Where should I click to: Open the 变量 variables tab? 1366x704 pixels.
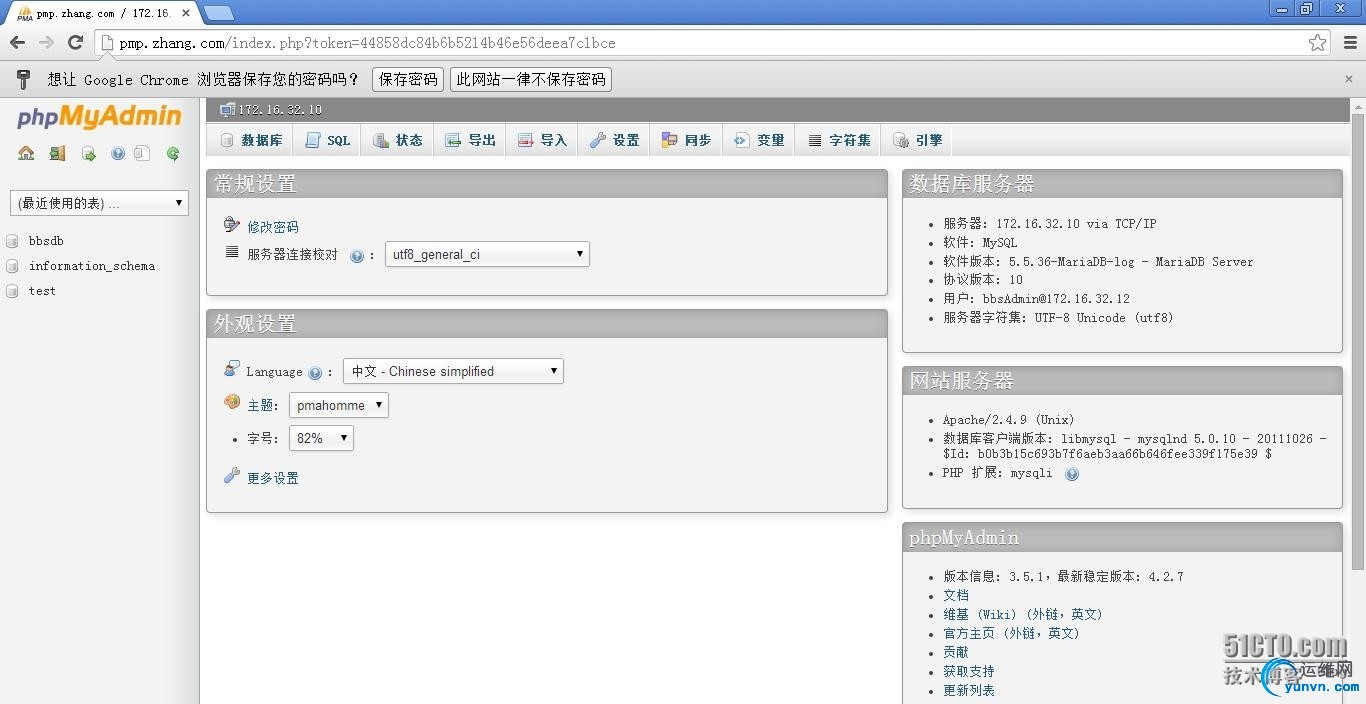tap(759, 140)
